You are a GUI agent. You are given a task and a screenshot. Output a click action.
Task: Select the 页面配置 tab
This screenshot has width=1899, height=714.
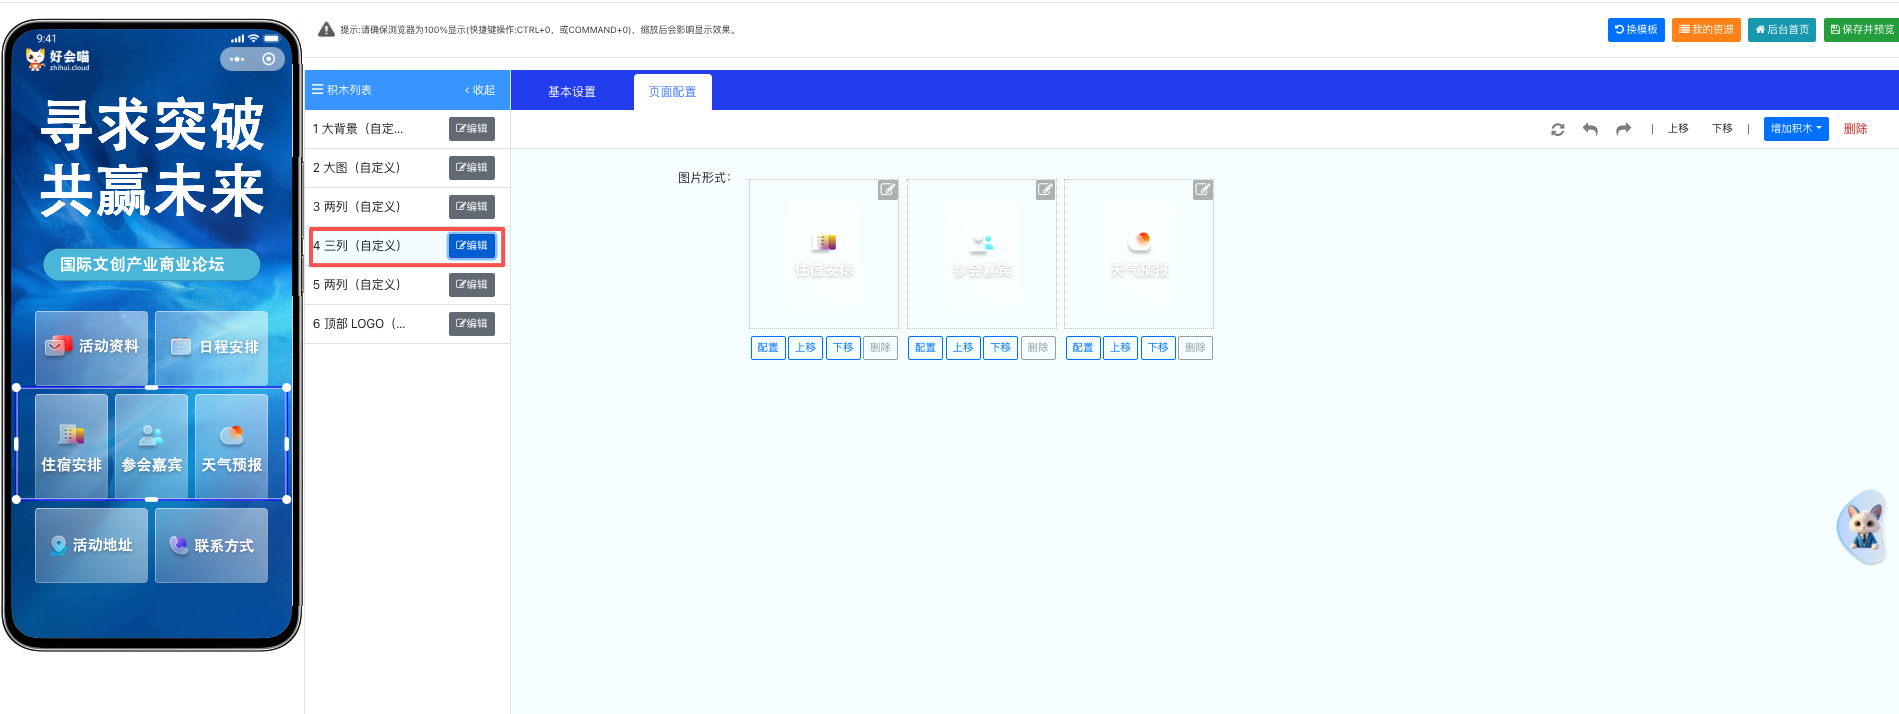click(672, 92)
